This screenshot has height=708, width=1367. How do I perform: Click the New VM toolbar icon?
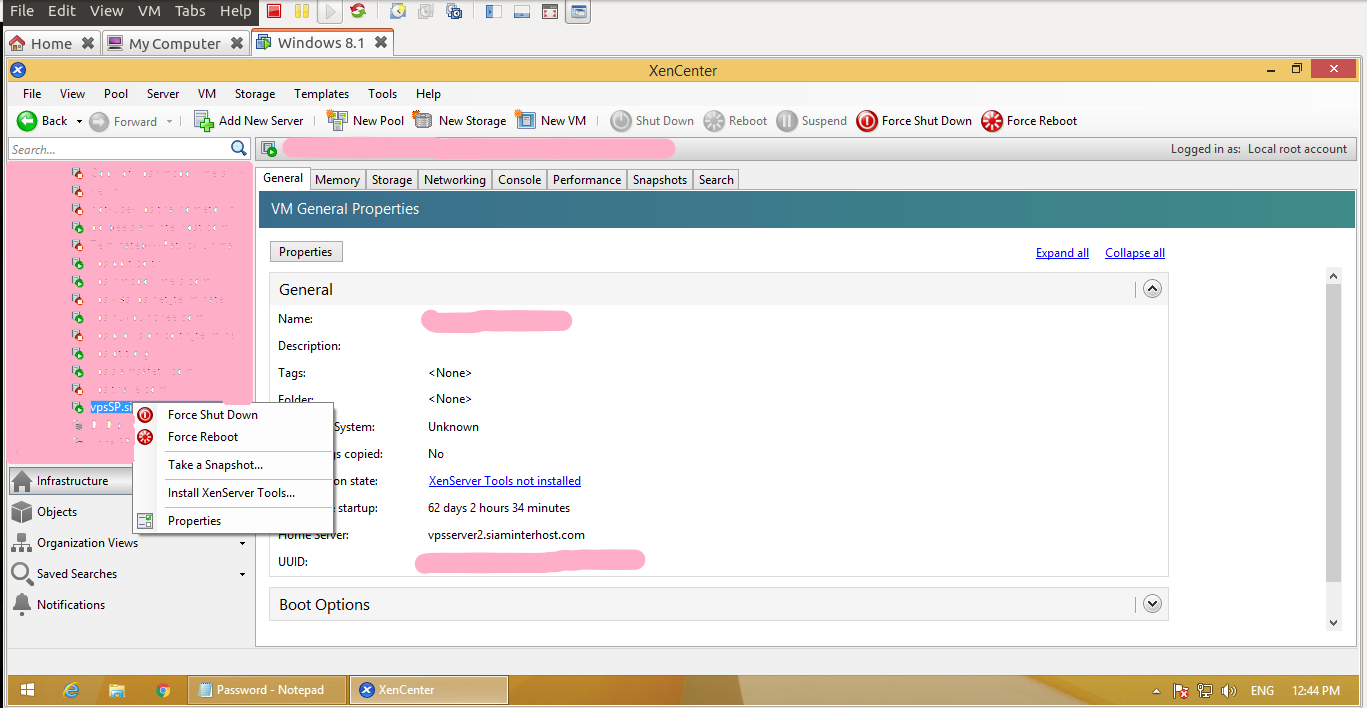click(526, 121)
